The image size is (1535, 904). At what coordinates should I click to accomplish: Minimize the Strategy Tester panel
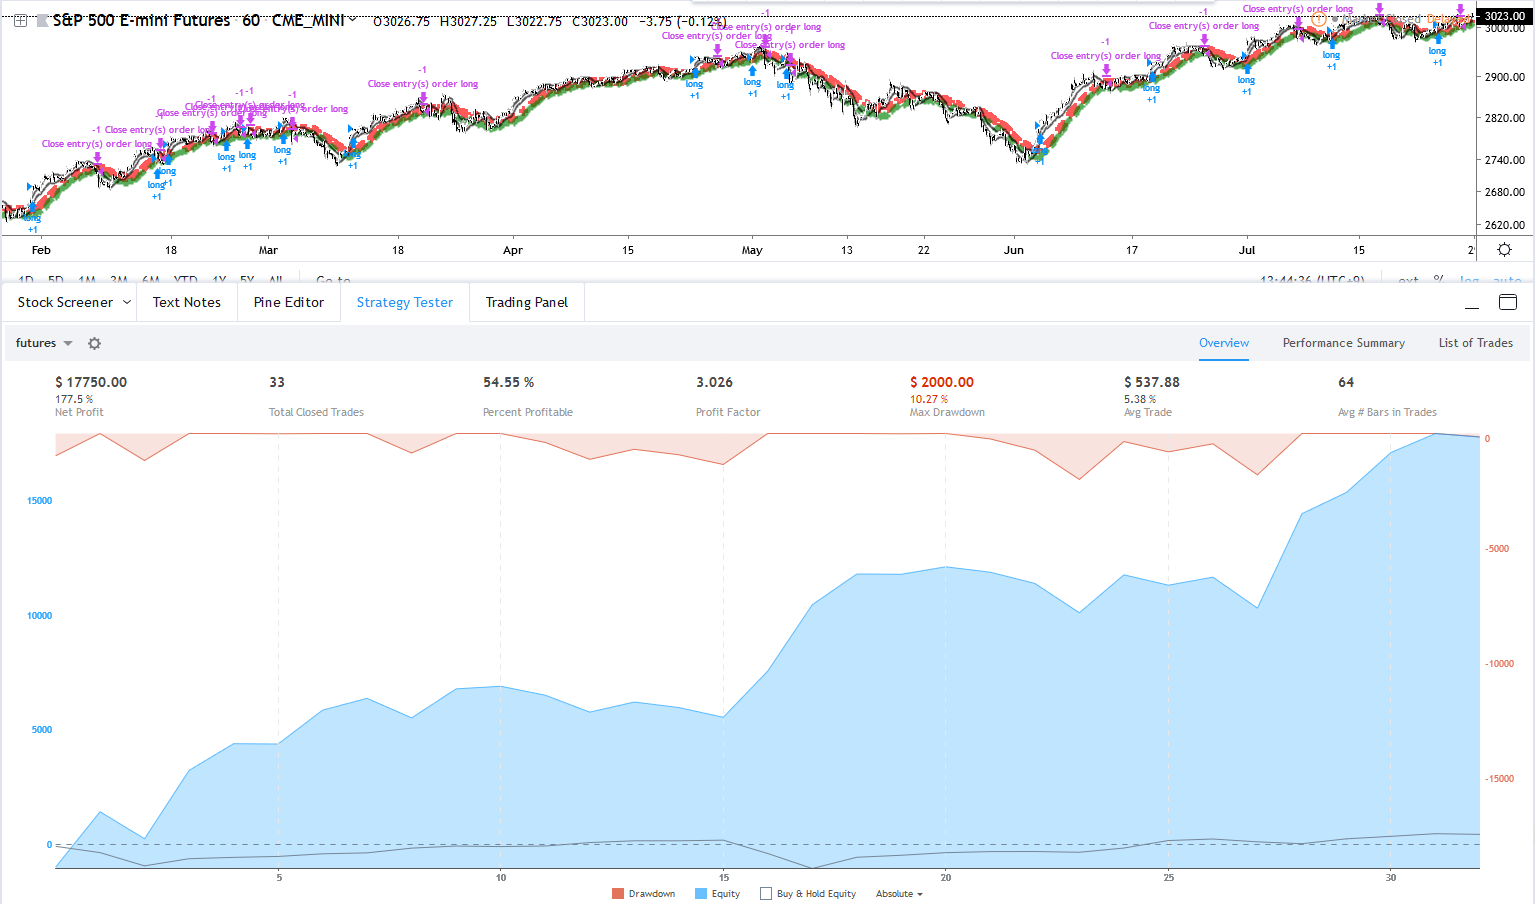1471,303
